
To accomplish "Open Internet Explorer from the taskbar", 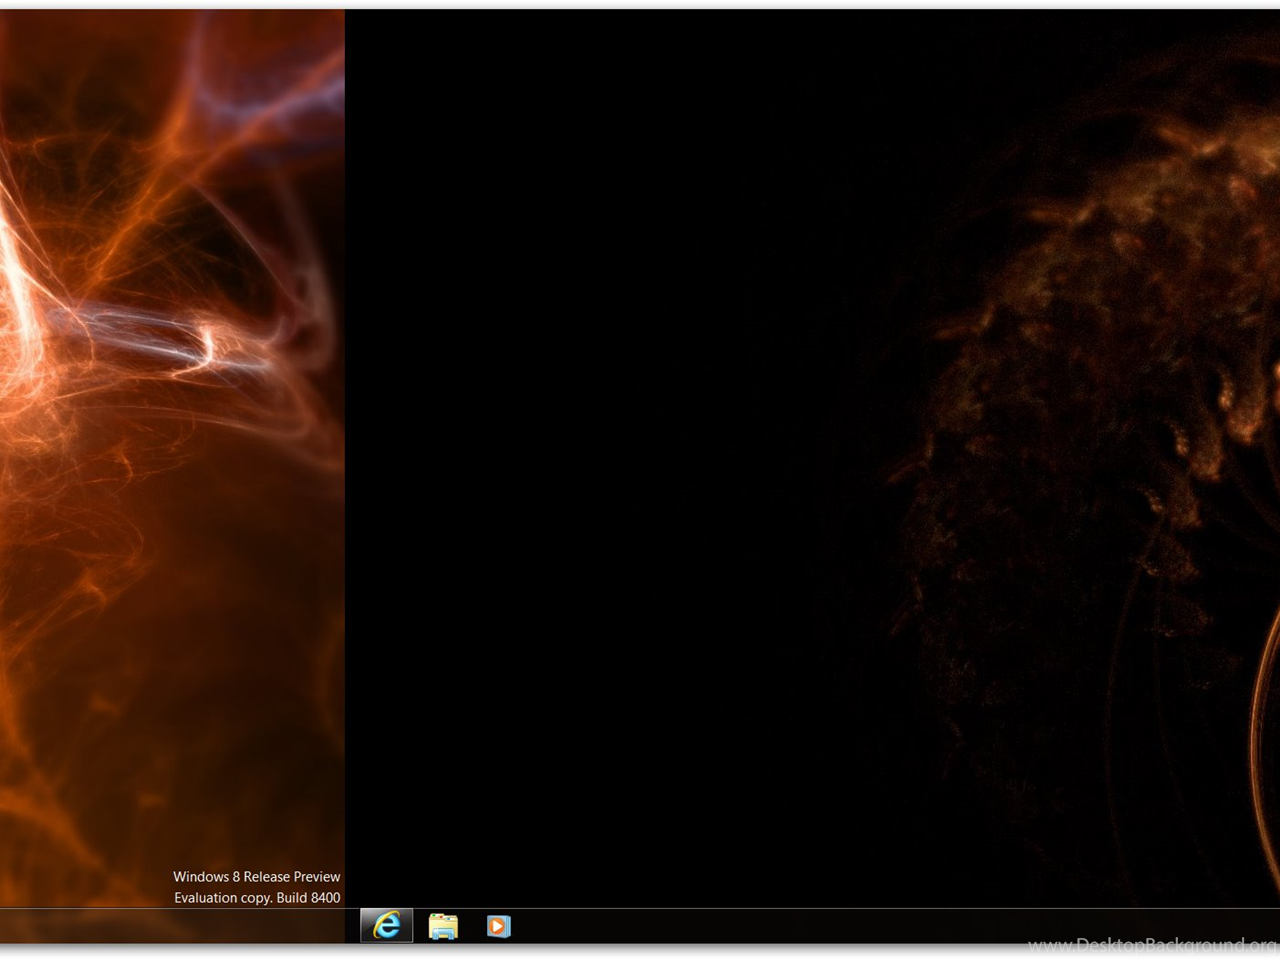I will (386, 926).
